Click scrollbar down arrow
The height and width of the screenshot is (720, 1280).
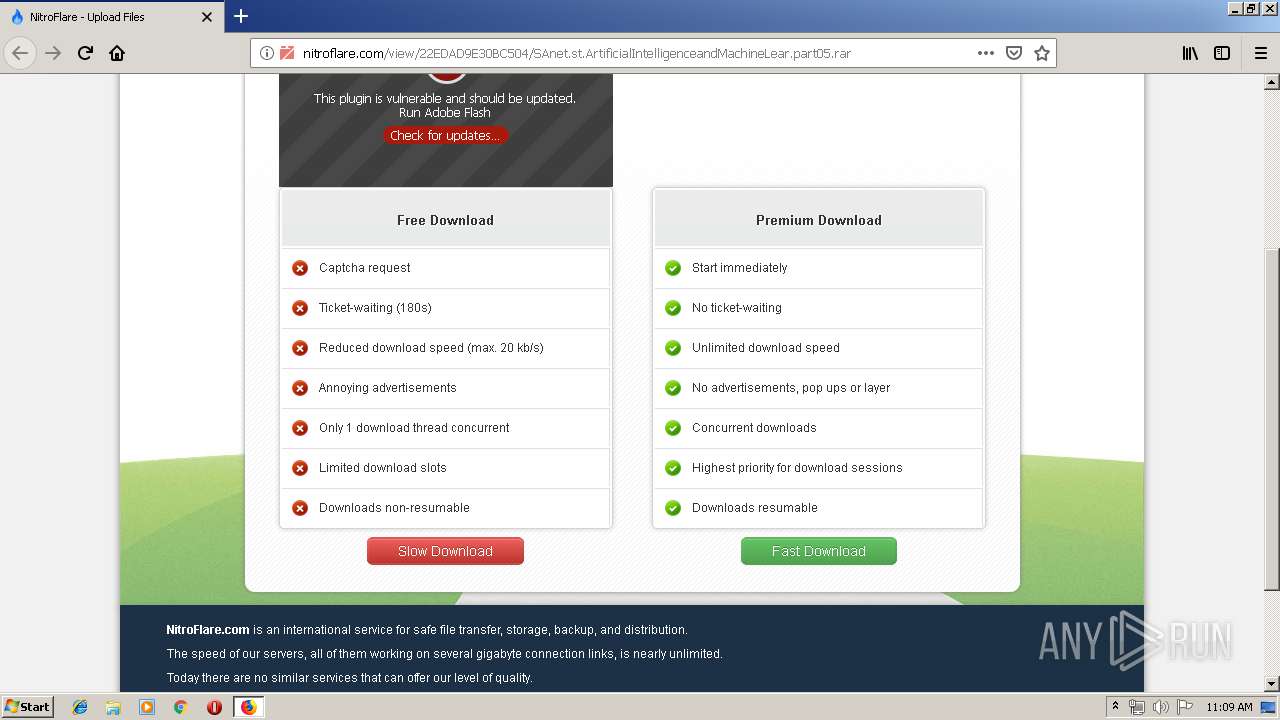(1271, 684)
